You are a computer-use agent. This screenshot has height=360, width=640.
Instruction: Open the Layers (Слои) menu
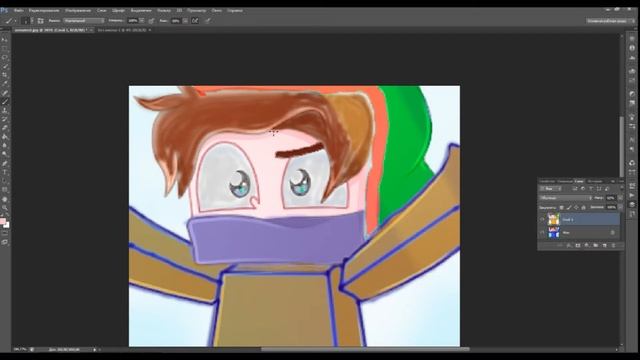point(102,11)
